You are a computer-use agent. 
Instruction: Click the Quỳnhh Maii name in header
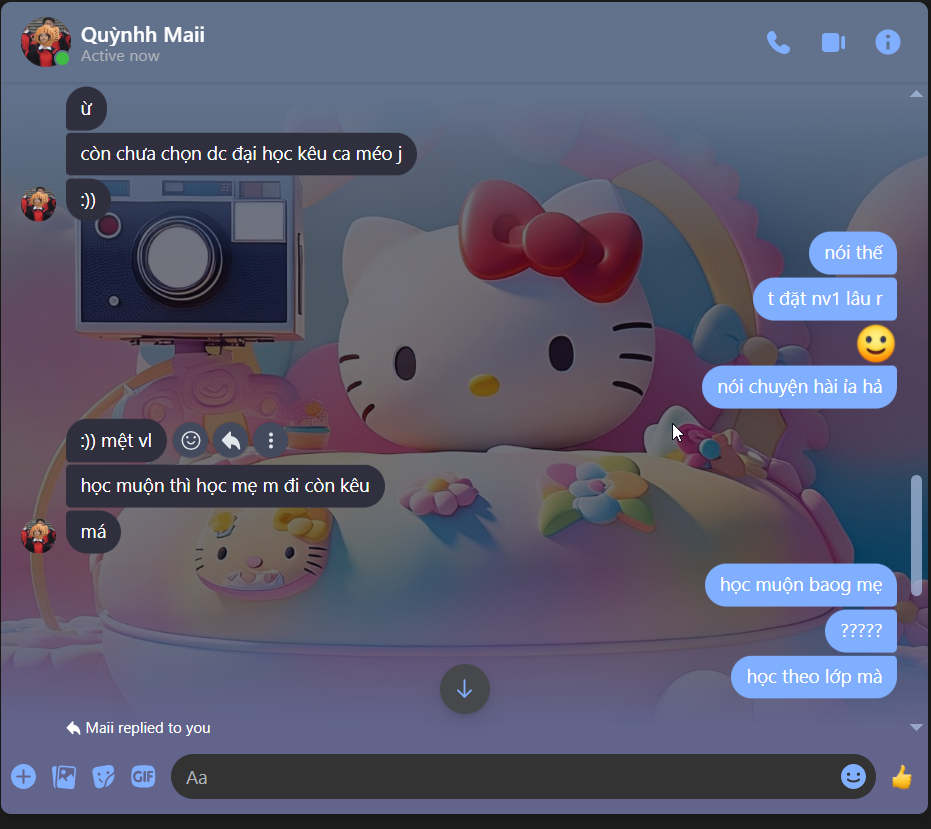[x=142, y=34]
